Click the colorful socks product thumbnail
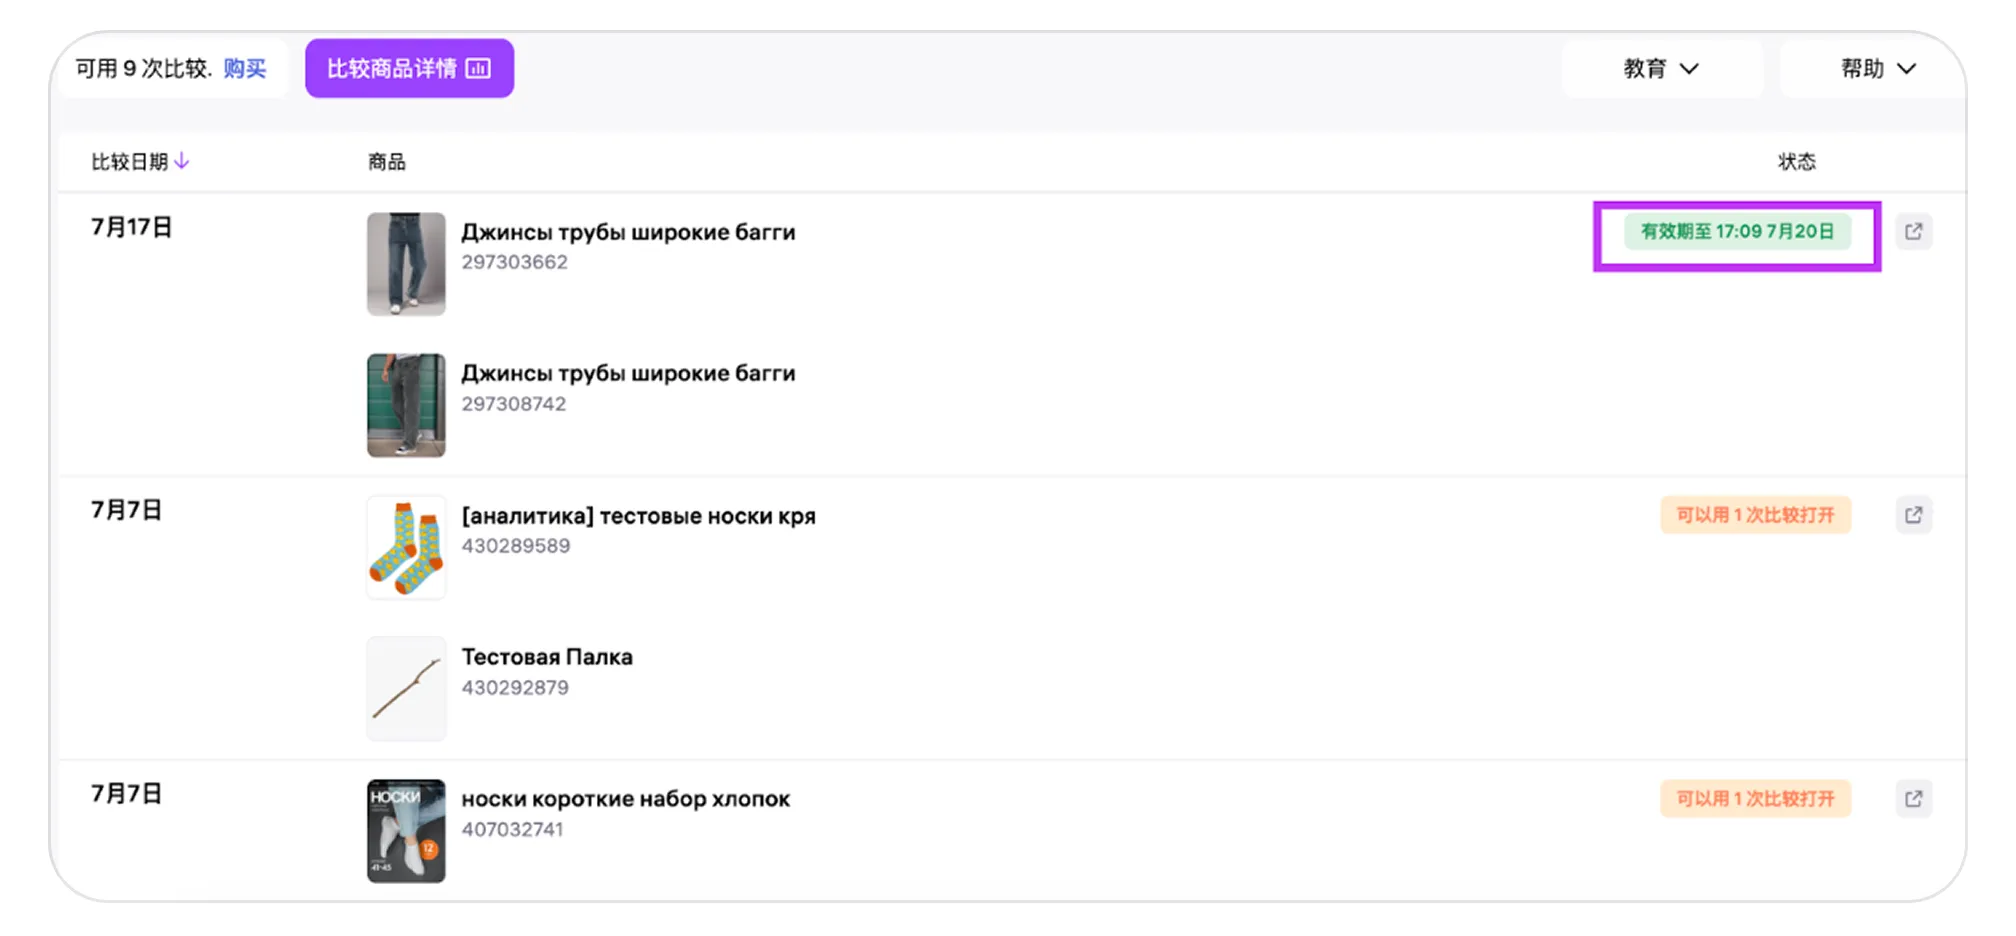Viewport: 2016px width, 936px height. point(406,548)
